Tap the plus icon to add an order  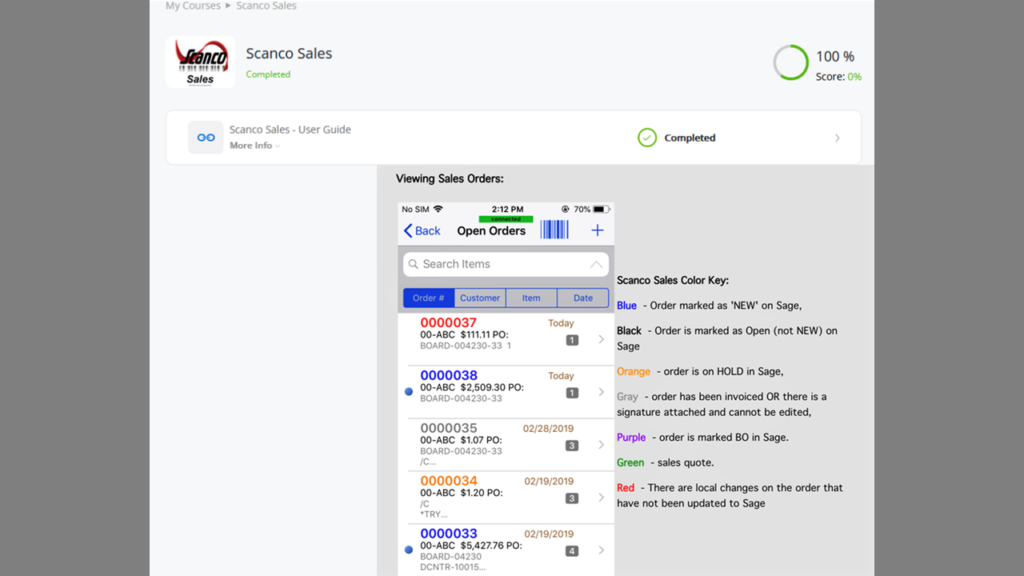point(597,230)
